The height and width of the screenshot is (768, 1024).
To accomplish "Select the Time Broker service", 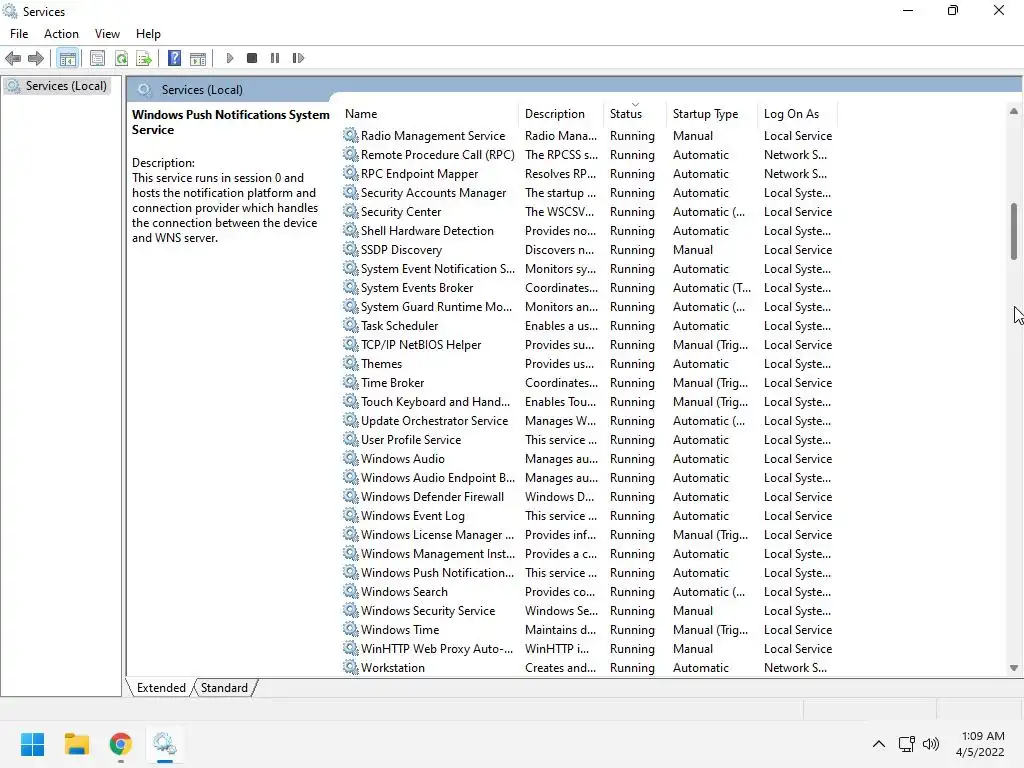I will pyautogui.click(x=588, y=383).
